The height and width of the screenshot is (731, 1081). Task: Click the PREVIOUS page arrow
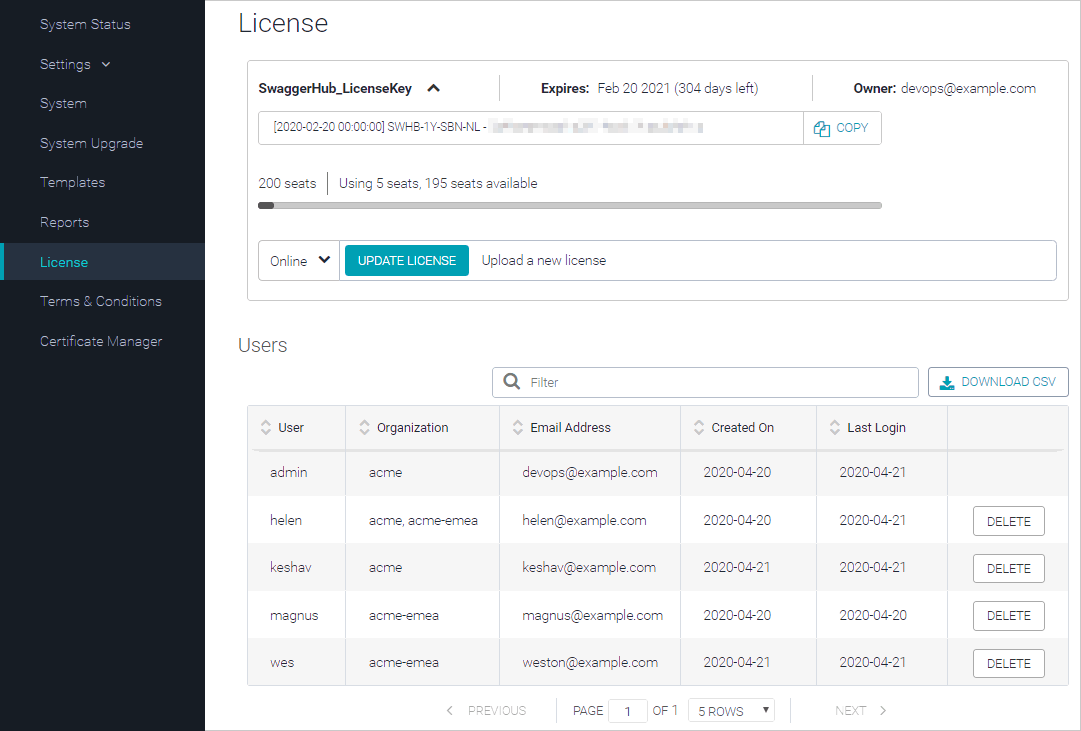[x=449, y=710]
